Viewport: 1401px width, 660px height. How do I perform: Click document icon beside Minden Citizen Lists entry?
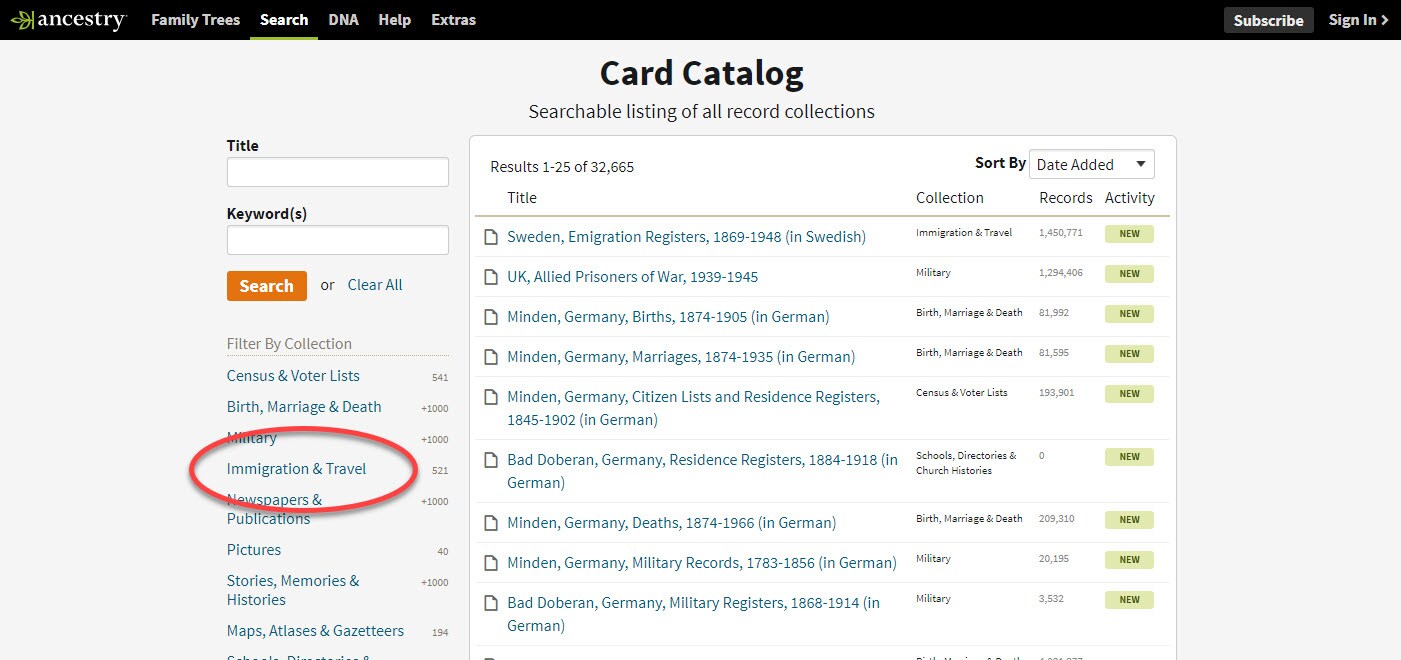[x=491, y=397]
